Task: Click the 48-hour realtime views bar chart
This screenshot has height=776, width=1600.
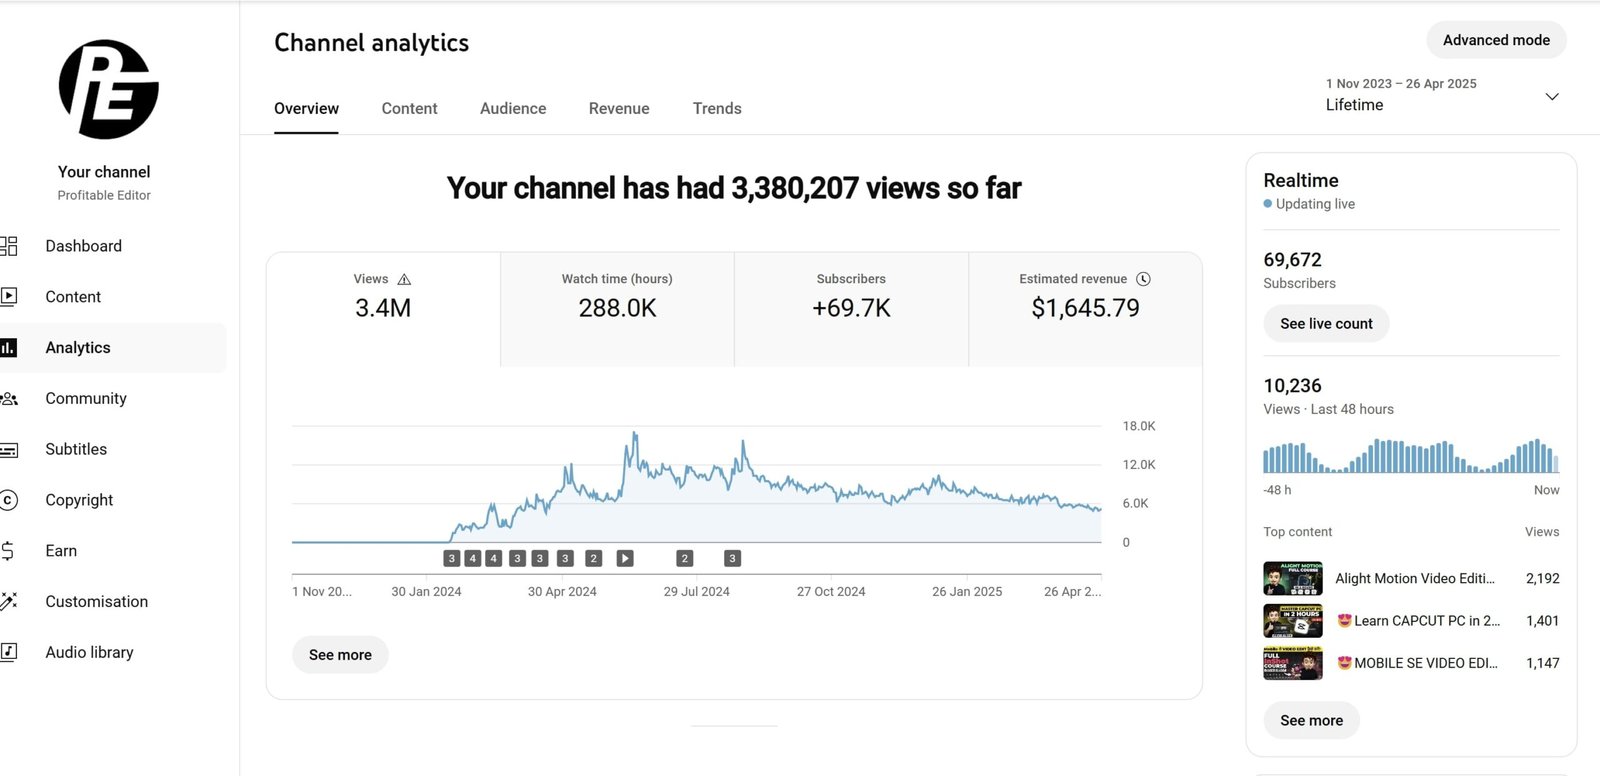Action: [x=1411, y=455]
